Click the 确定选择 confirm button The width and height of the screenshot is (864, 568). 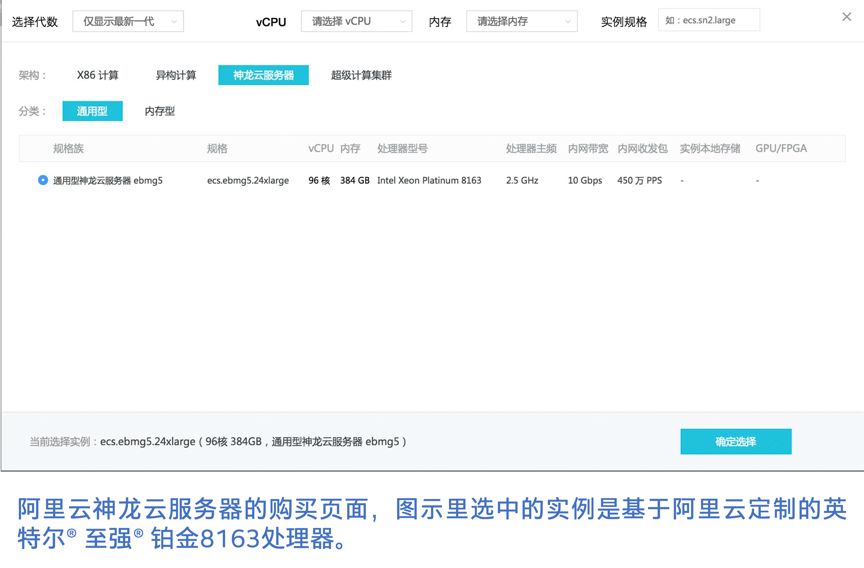coord(736,441)
